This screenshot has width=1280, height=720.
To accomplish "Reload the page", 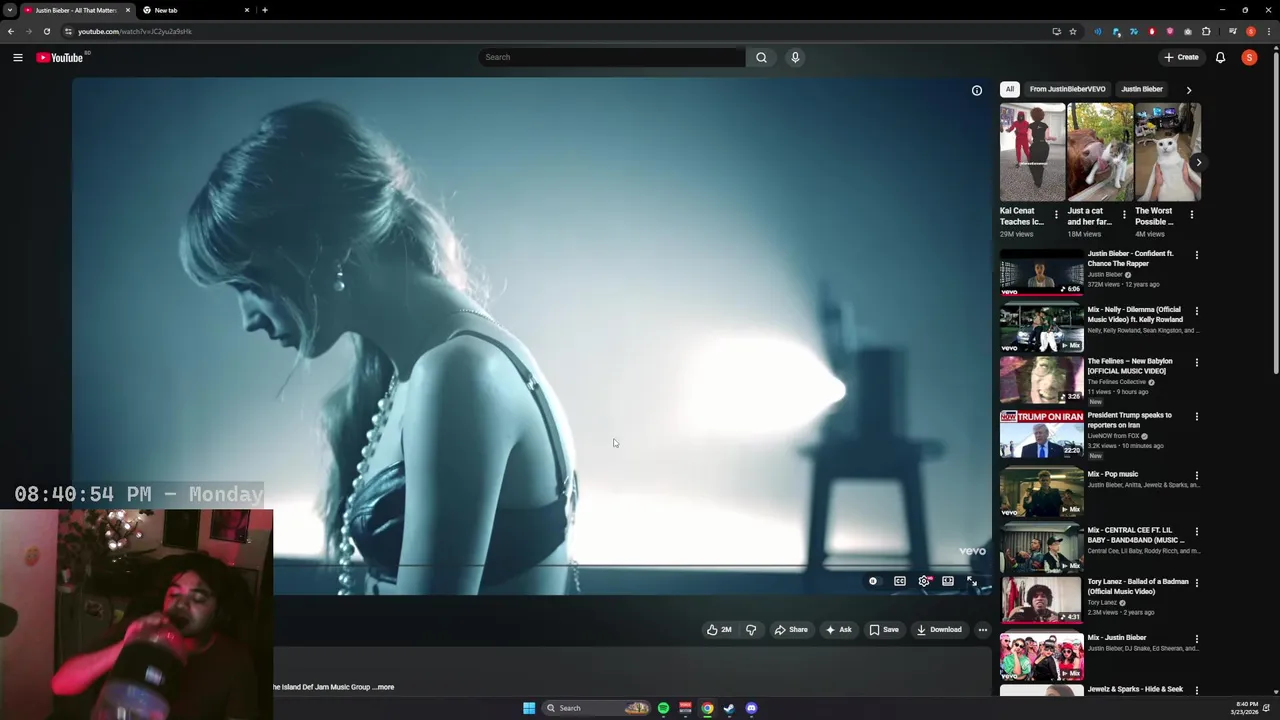I will (46, 31).
